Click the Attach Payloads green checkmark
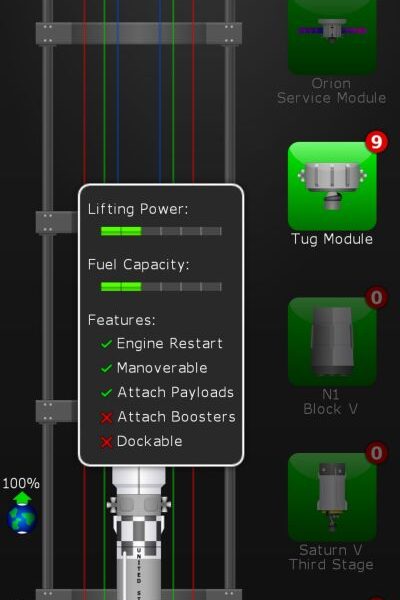Screen dimensions: 400x600 106,393
